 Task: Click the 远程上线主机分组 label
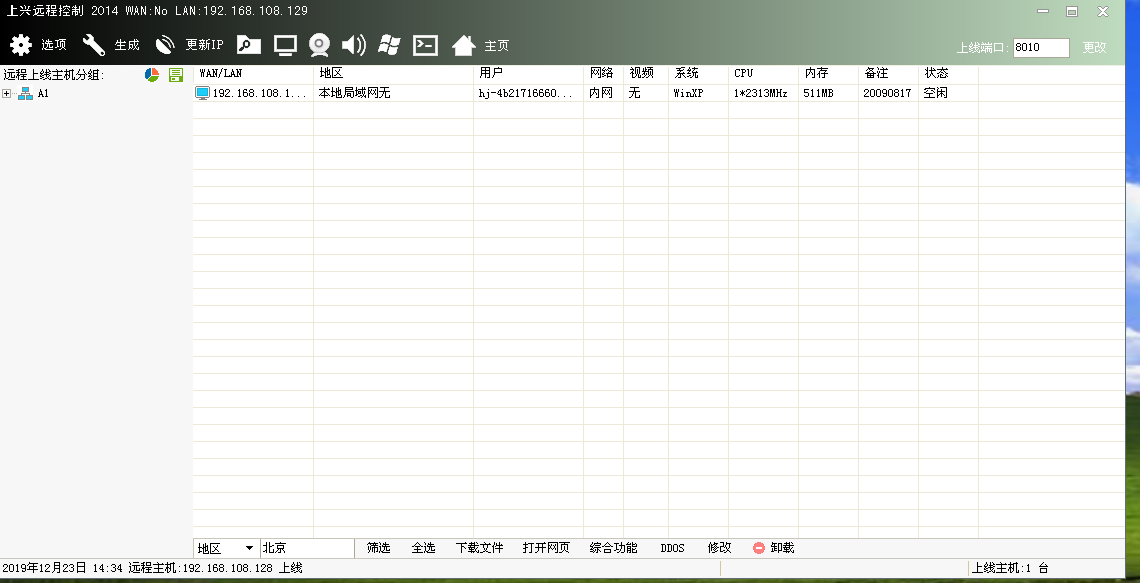tap(54, 74)
